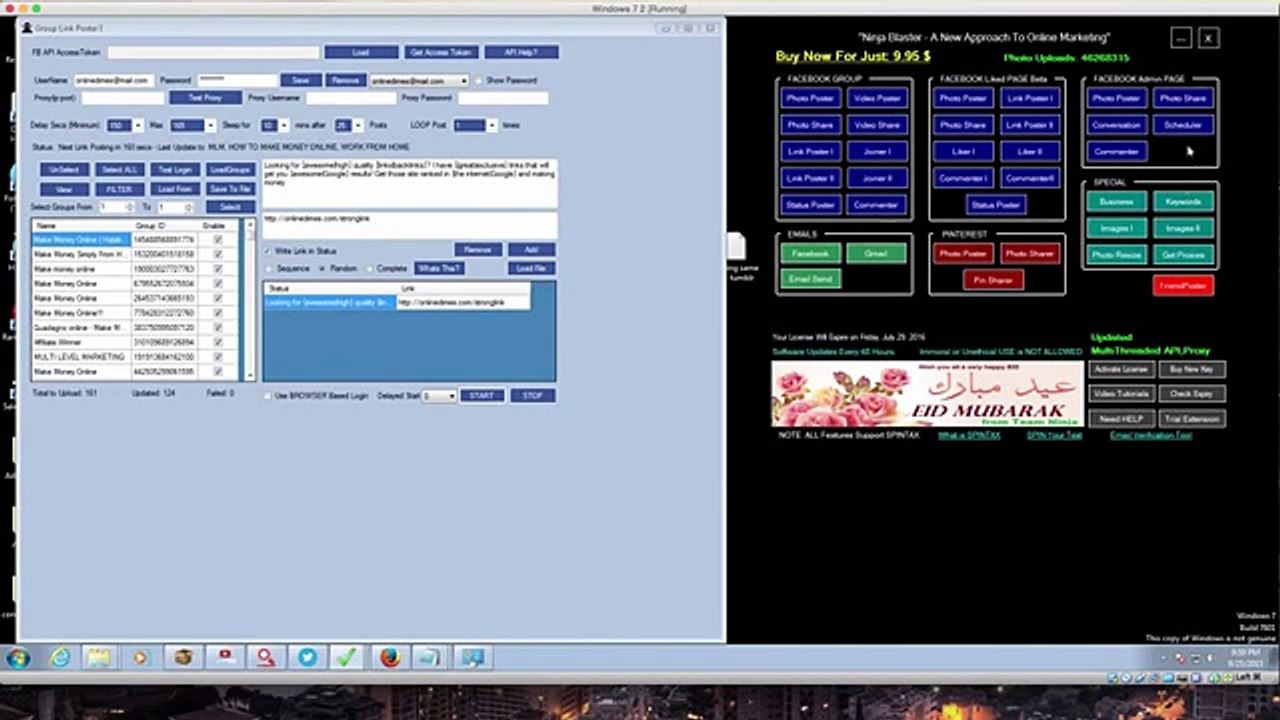Click the Whats This? button
This screenshot has height=720, width=1280.
point(440,269)
